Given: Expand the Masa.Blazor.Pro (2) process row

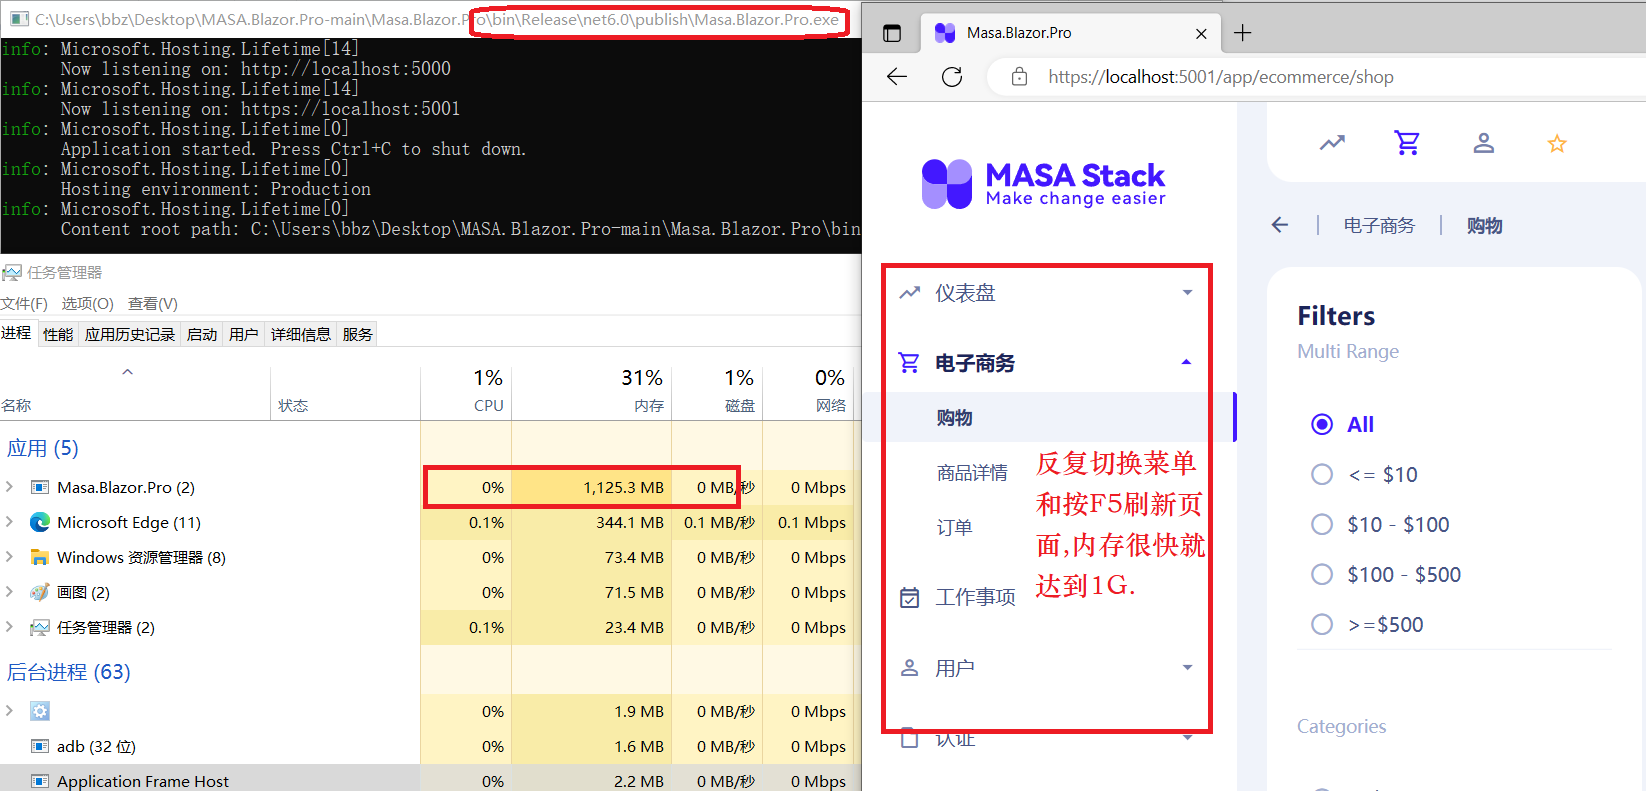Looking at the screenshot, I should tap(10, 487).
